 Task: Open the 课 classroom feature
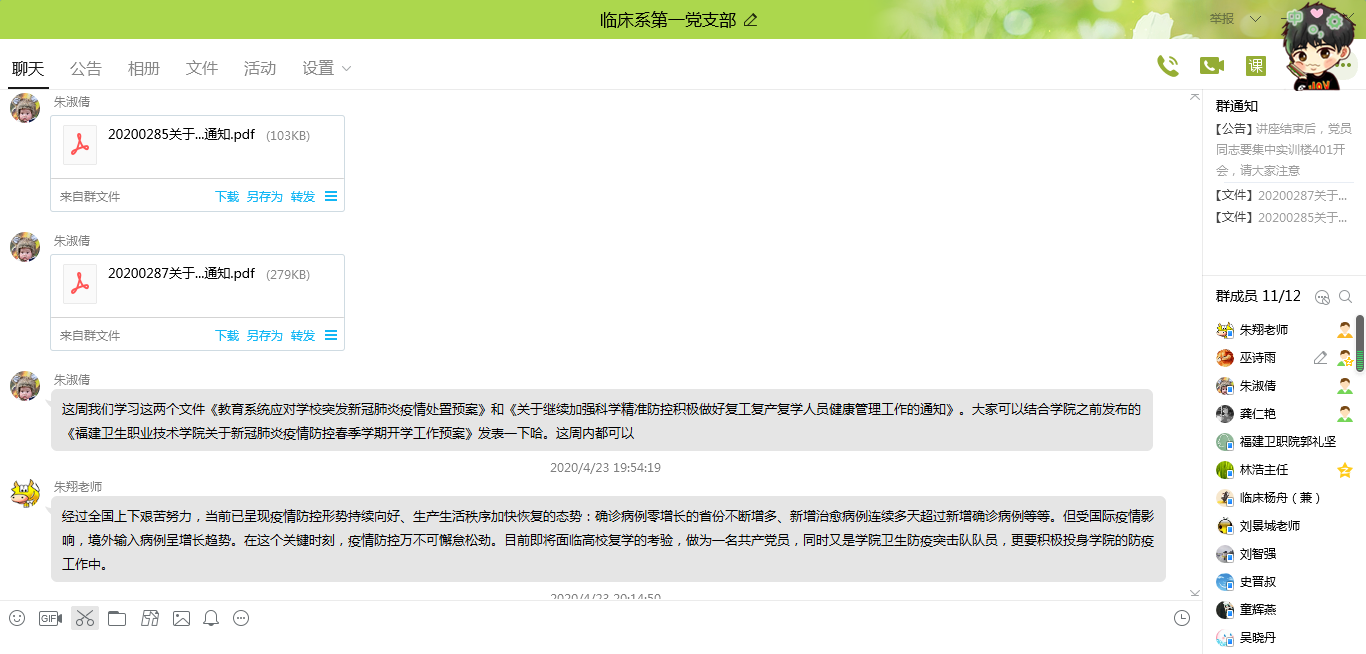point(1256,66)
